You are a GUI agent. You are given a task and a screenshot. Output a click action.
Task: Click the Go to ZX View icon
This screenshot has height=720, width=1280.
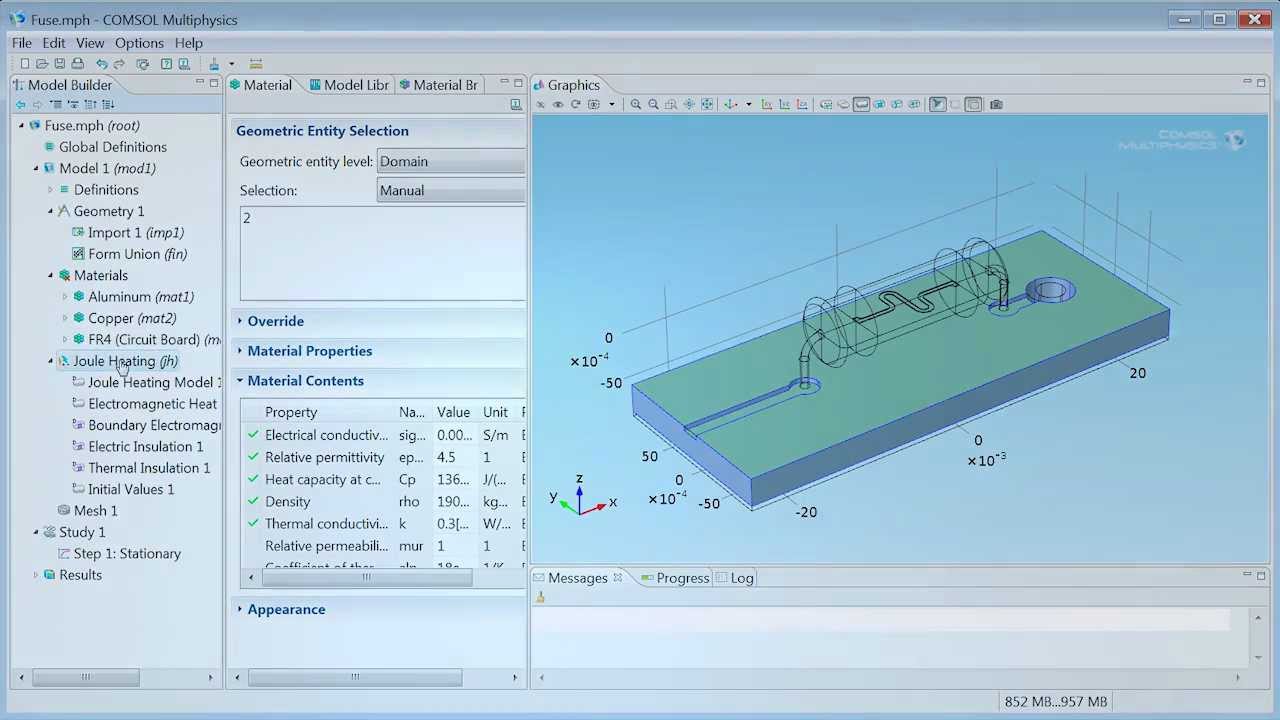802,104
